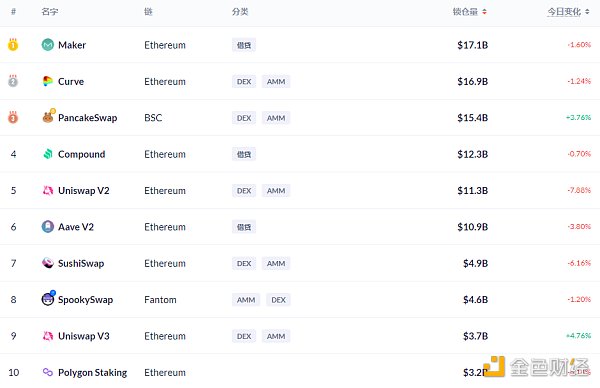Image resolution: width=600 pixels, height=388 pixels.
Task: Select the lending tag in Maker row
Action: (244, 45)
